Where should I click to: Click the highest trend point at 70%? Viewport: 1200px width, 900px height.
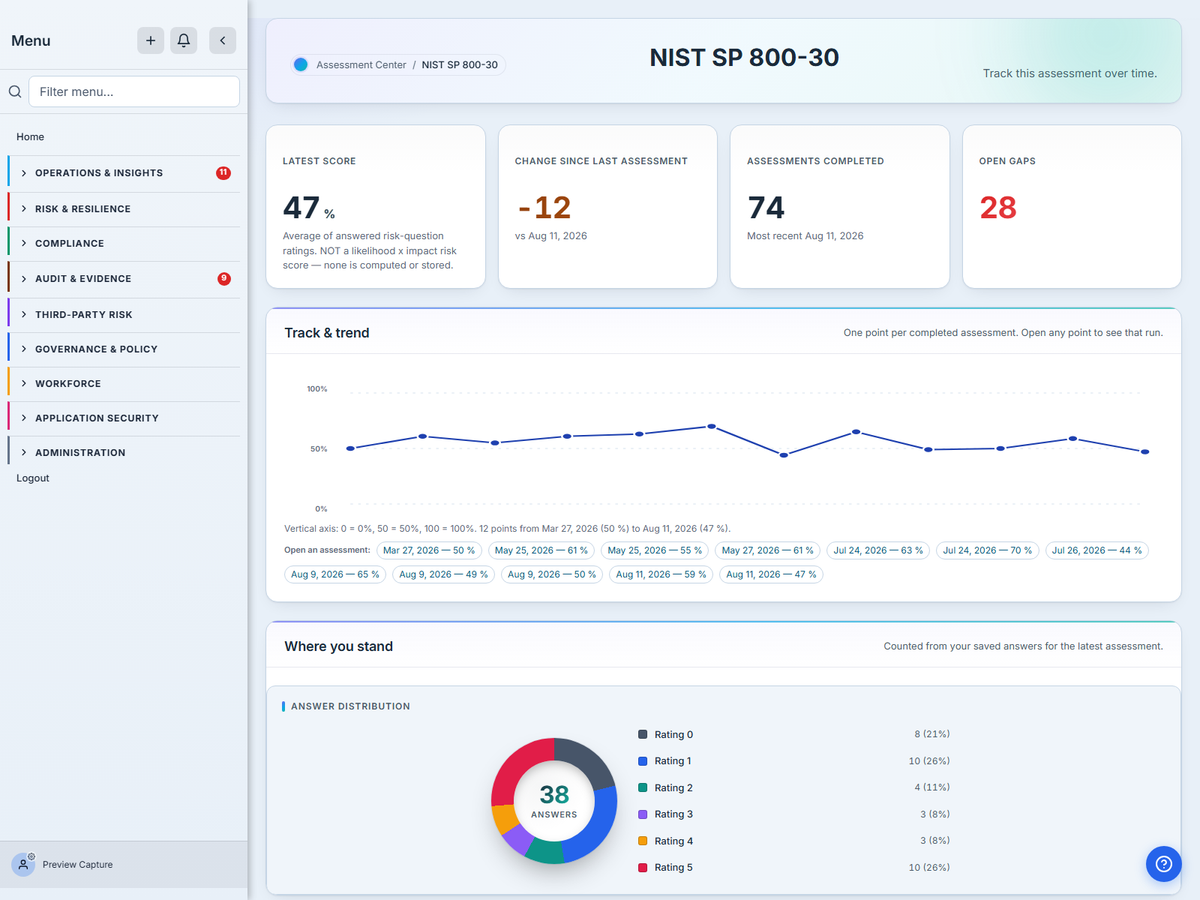point(712,426)
